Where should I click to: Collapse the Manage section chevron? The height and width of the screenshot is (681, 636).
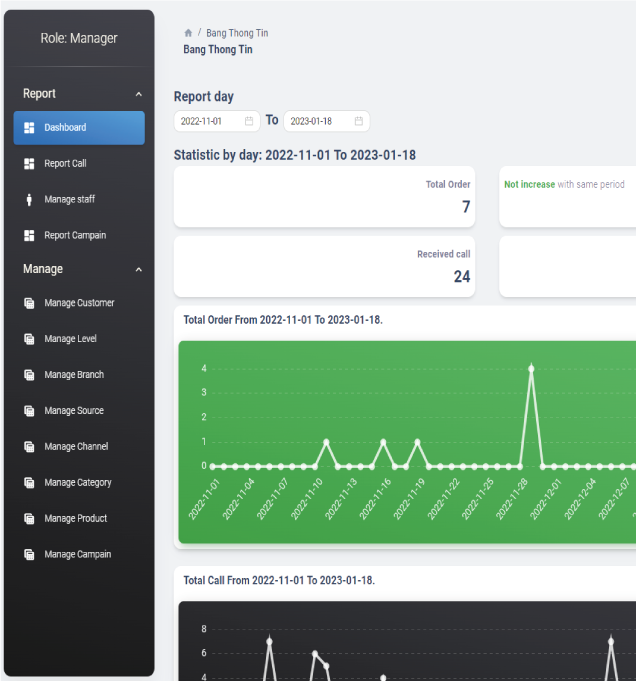[139, 270]
